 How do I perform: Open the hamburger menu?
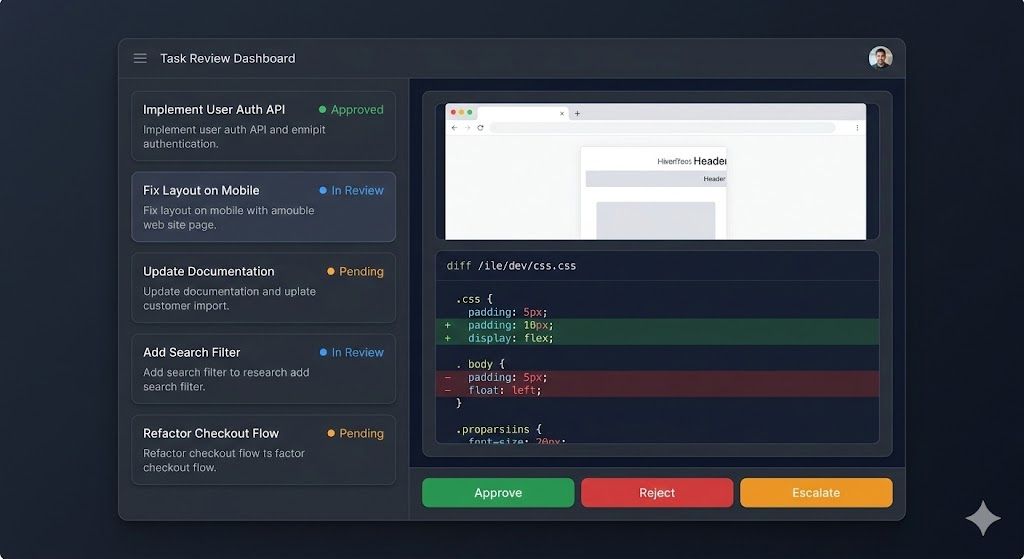140,59
